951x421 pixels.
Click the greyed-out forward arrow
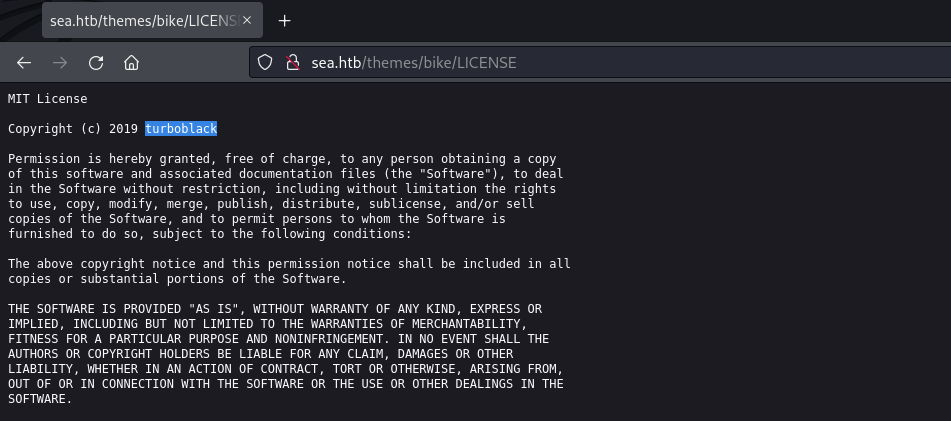pyautogui.click(x=60, y=62)
